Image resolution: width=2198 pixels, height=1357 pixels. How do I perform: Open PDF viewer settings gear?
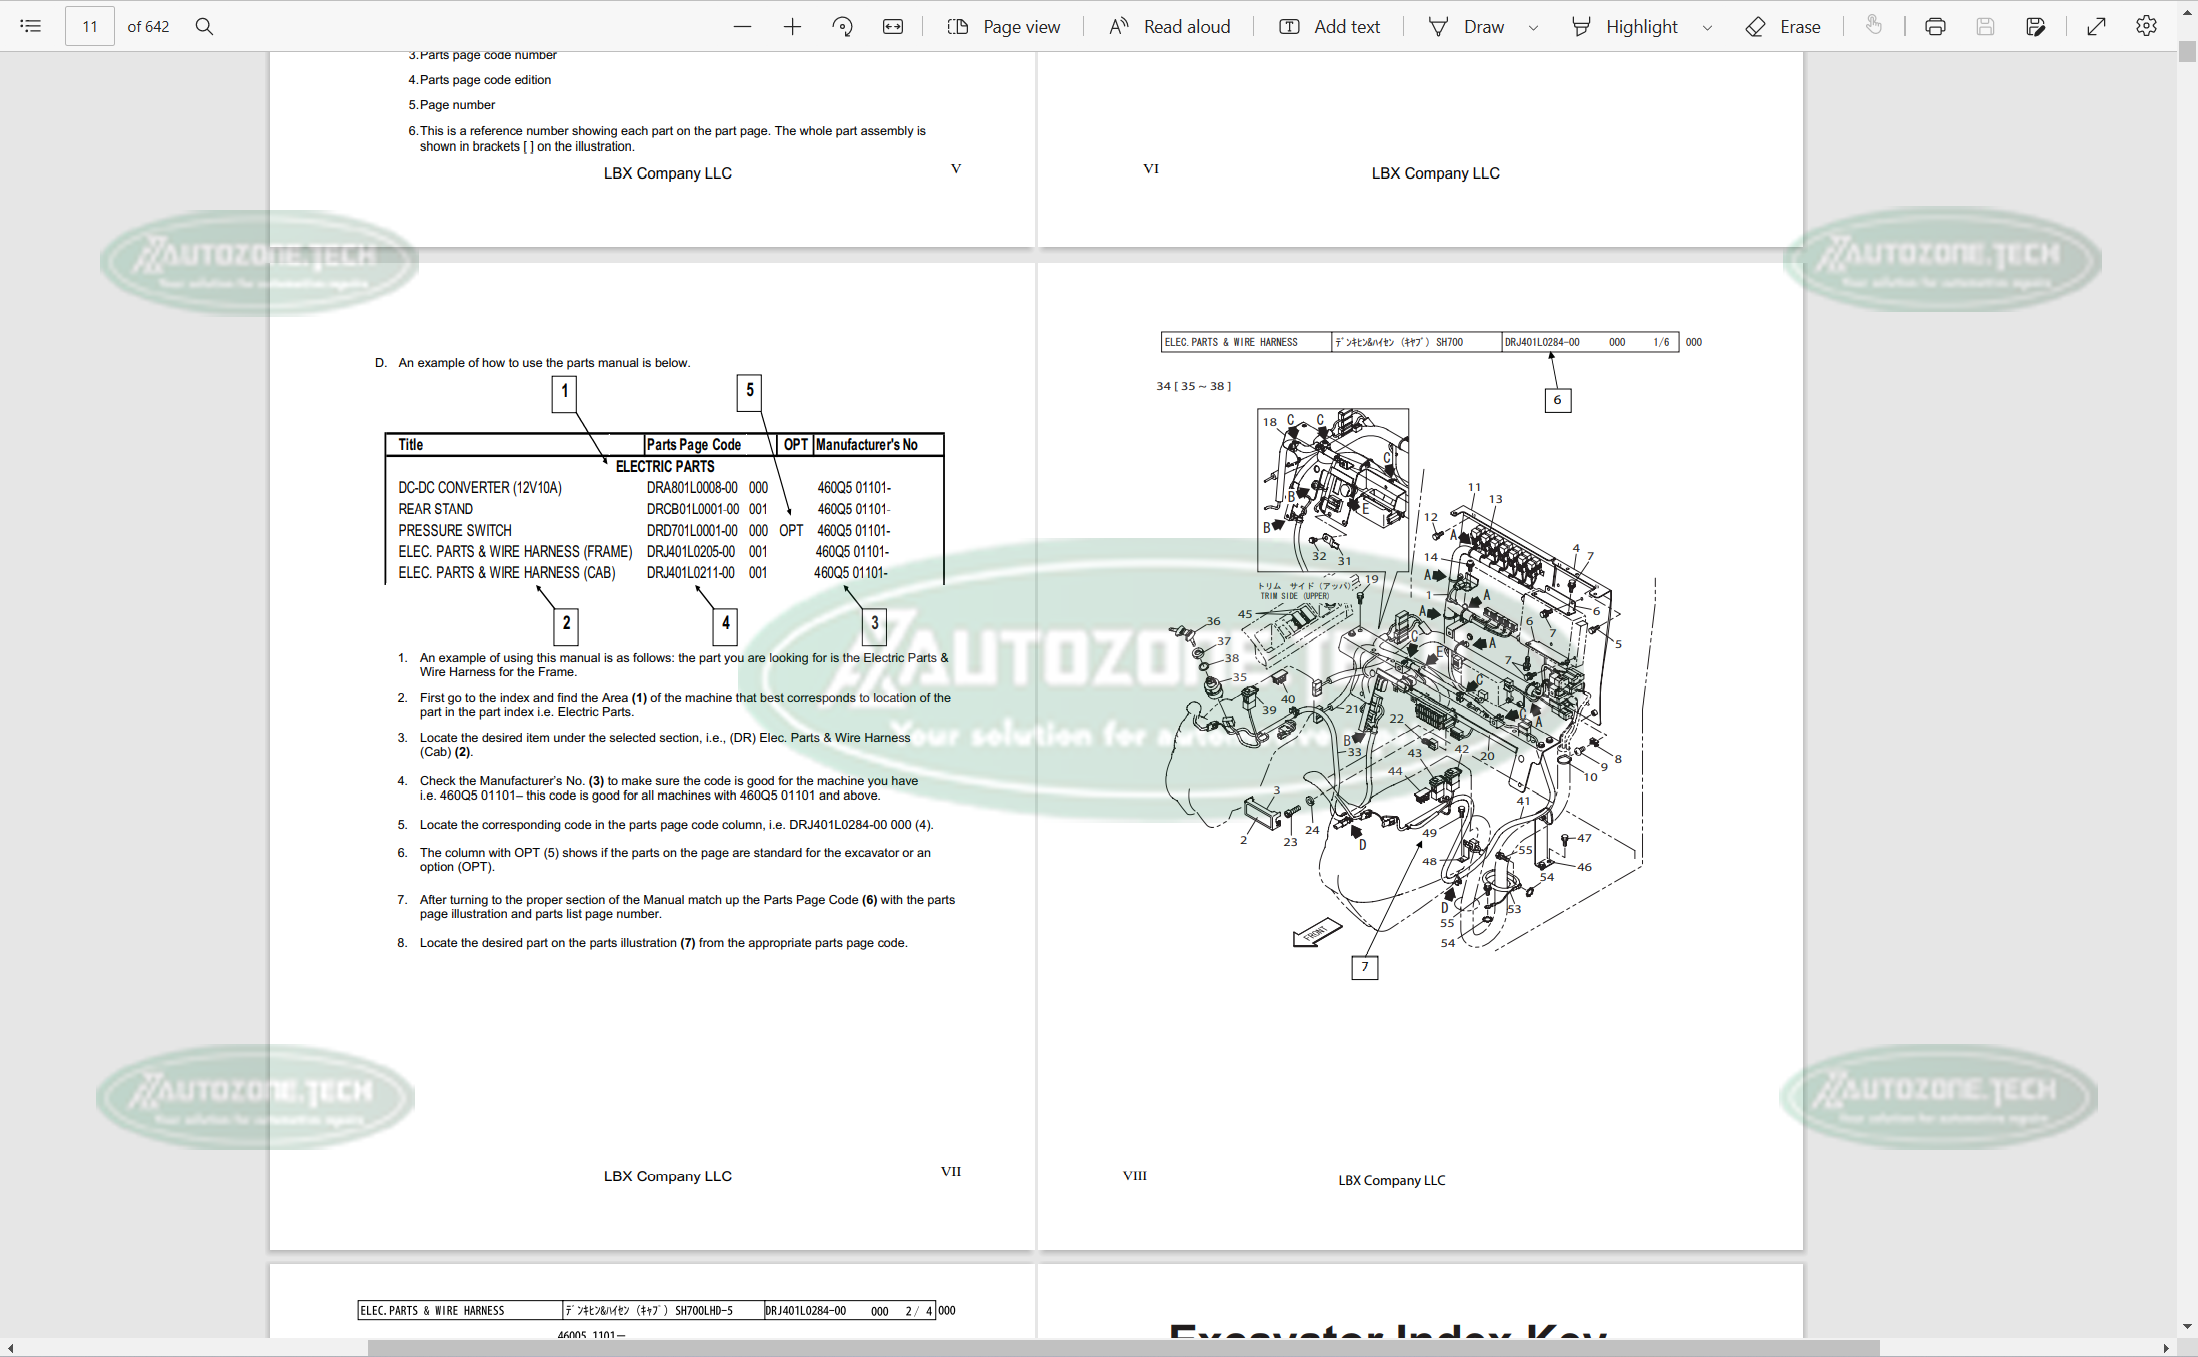pyautogui.click(x=2146, y=27)
